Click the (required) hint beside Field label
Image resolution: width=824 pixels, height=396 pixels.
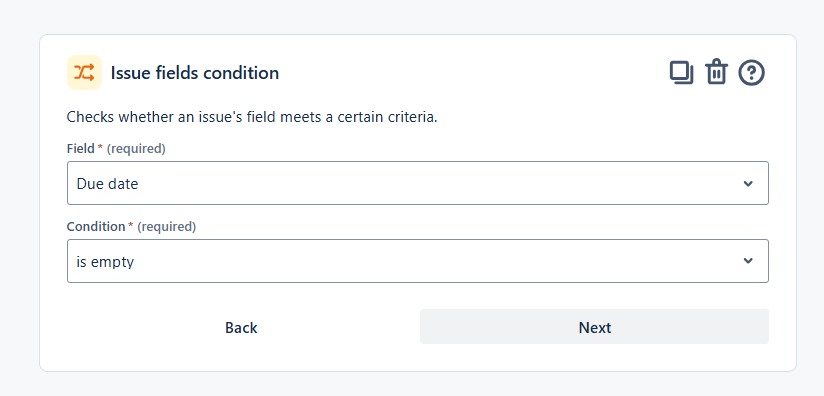[136, 149]
